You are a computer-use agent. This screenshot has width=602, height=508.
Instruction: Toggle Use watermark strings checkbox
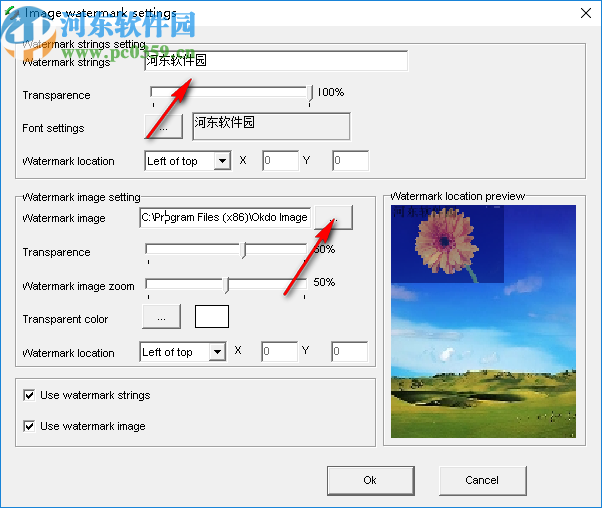tap(29, 395)
